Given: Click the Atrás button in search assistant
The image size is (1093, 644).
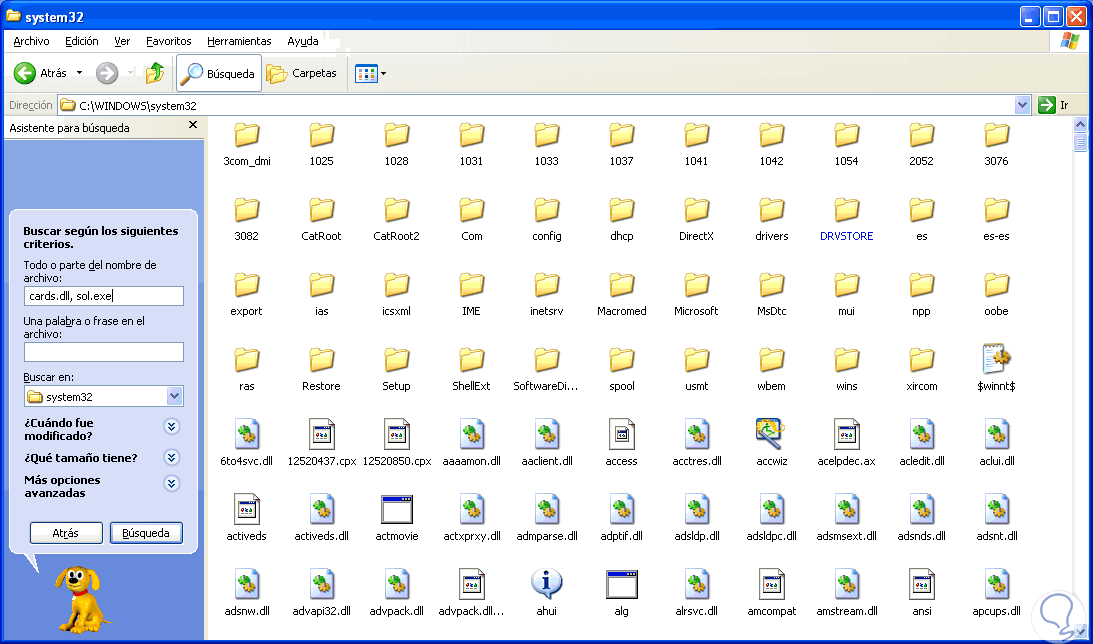Looking at the screenshot, I should coord(65,533).
